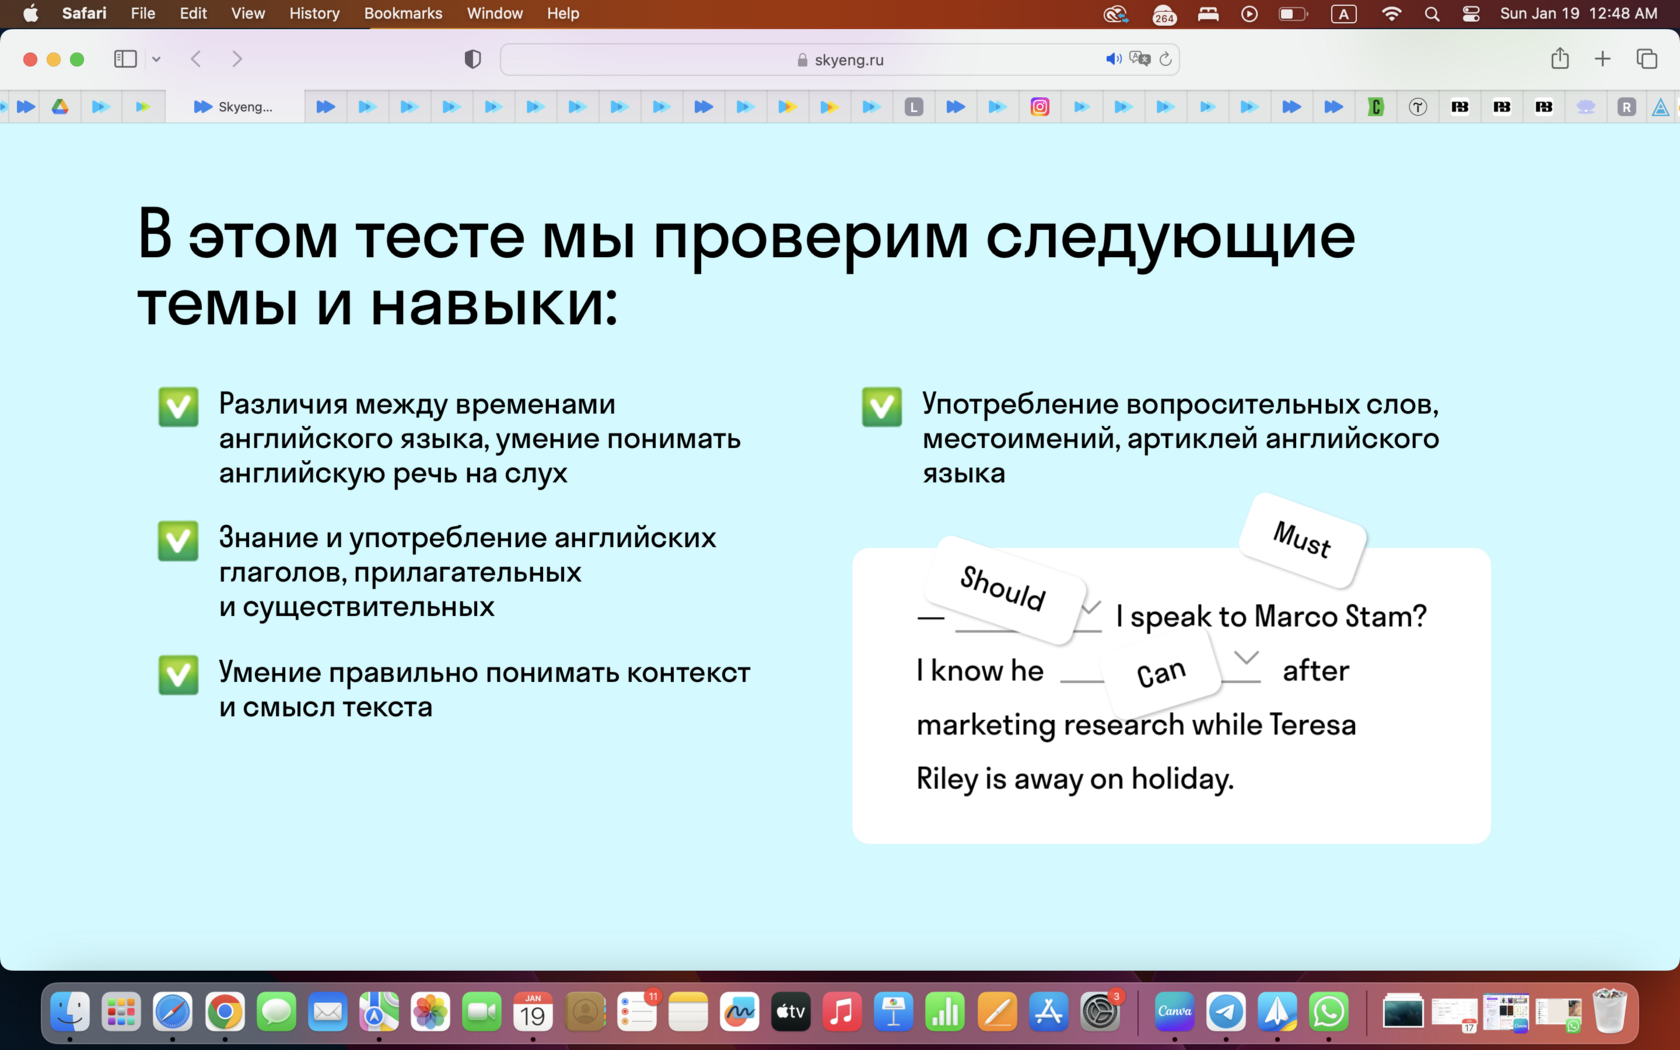Open the Bookmarks menu
This screenshot has width=1680, height=1050.
point(403,13)
